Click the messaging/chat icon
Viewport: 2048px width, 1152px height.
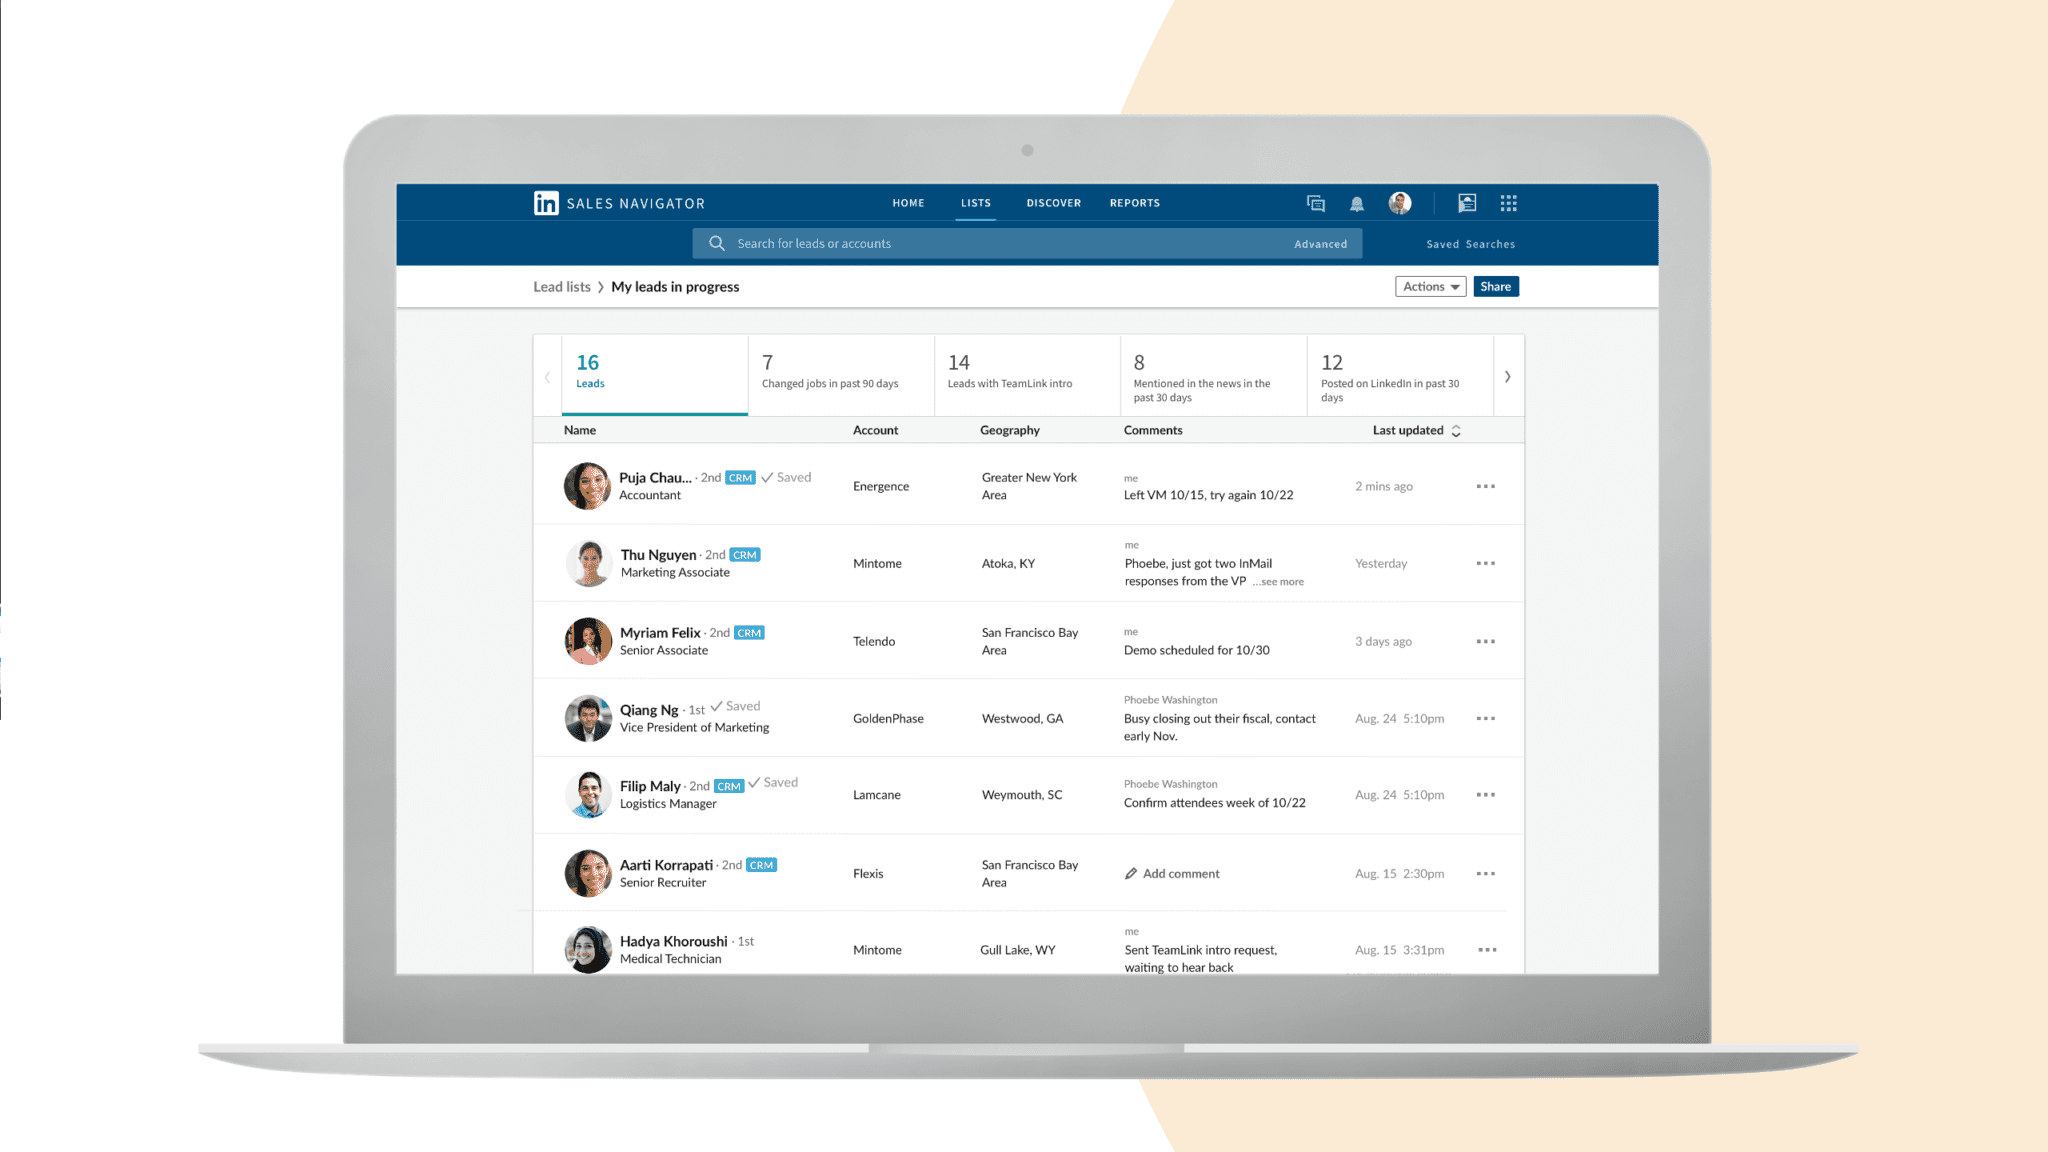pos(1314,203)
